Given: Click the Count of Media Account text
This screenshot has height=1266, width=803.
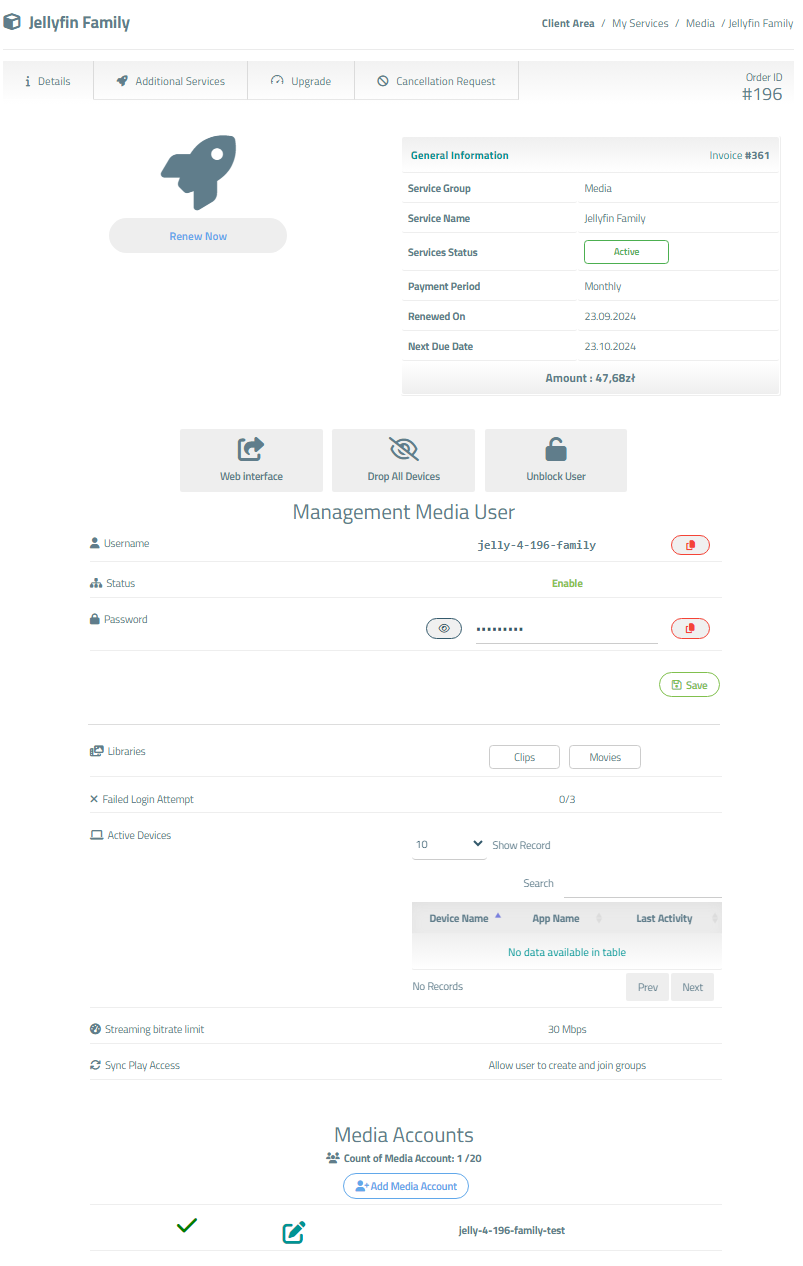Looking at the screenshot, I should click(413, 1158).
